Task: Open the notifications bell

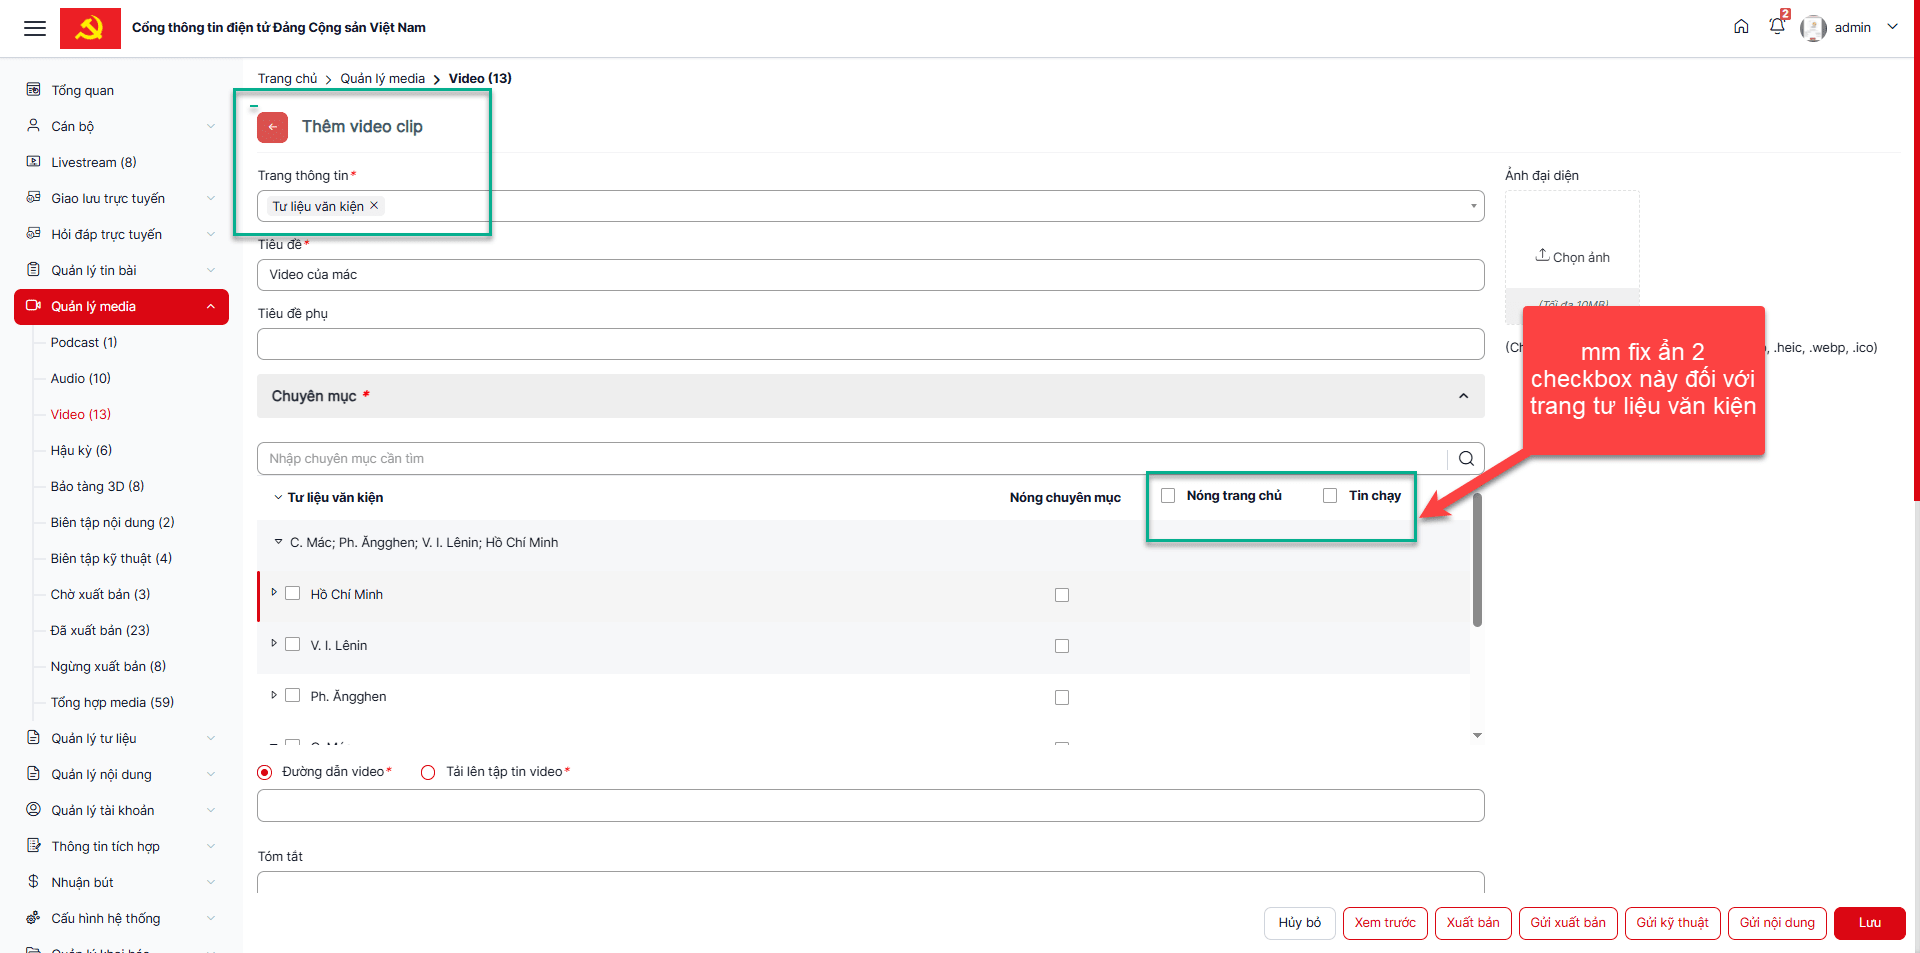Action: pyautogui.click(x=1777, y=27)
